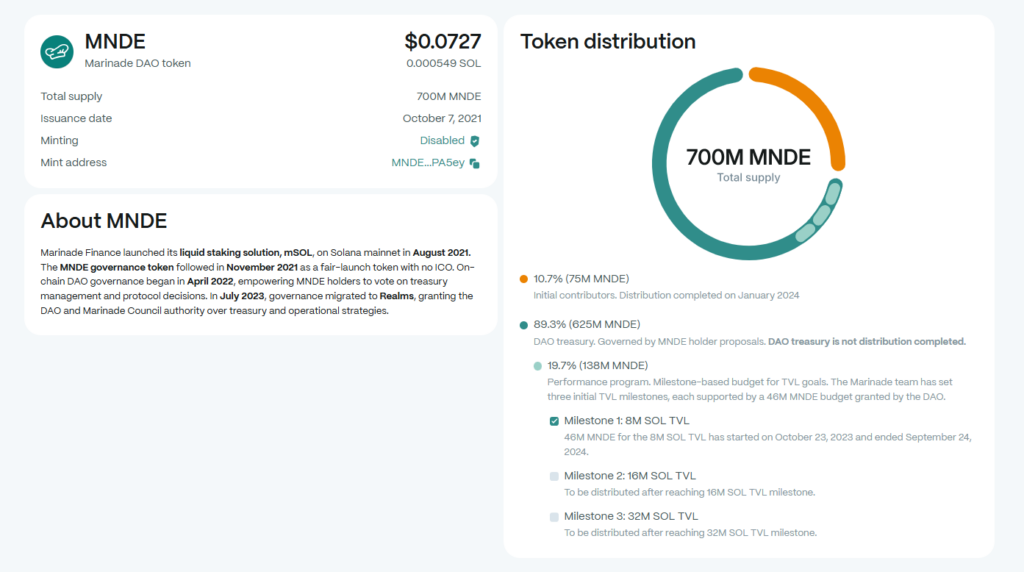Viewport: 1024px width, 572px height.
Task: Click the light teal performance program dot
Action: click(538, 366)
